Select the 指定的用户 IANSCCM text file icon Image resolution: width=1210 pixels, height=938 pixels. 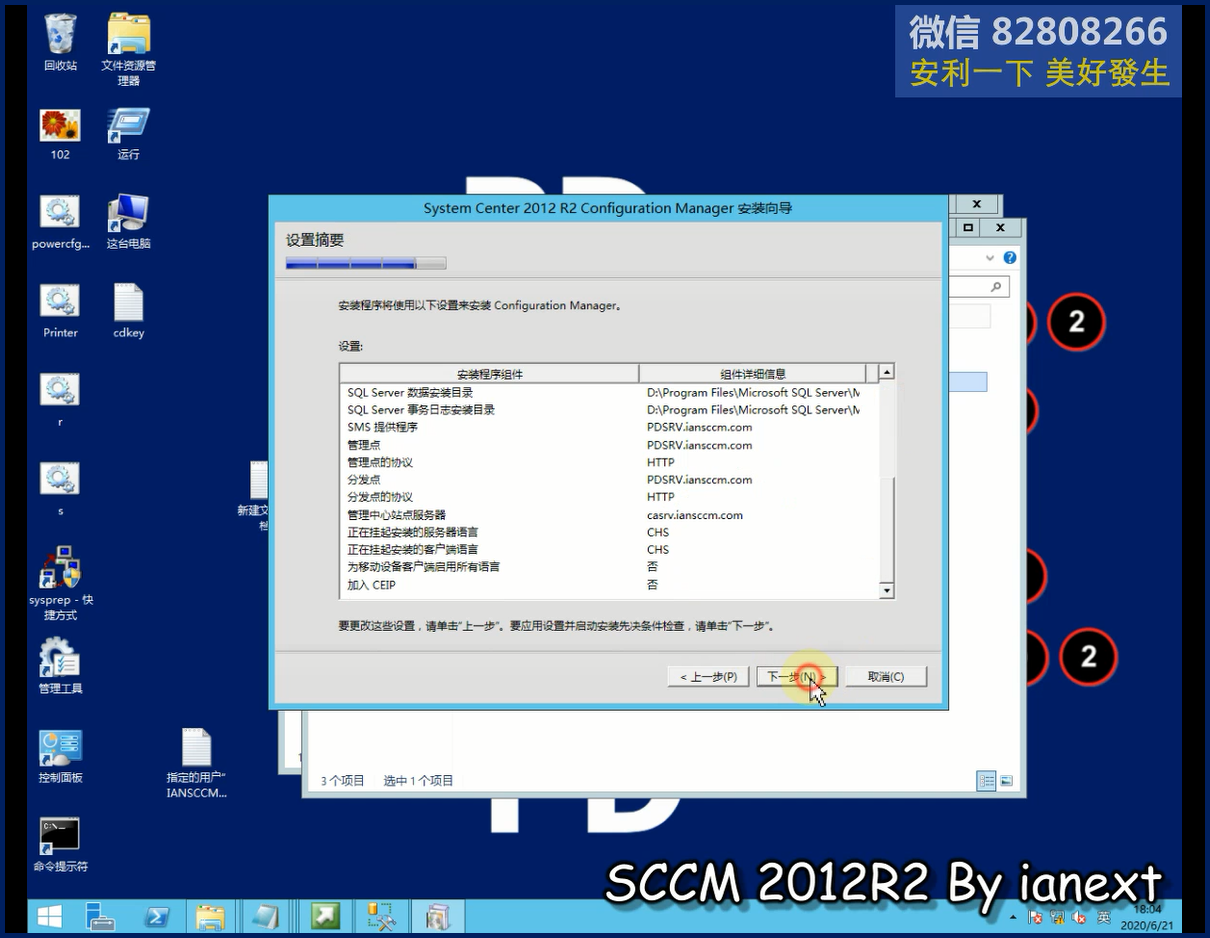[x=197, y=763]
